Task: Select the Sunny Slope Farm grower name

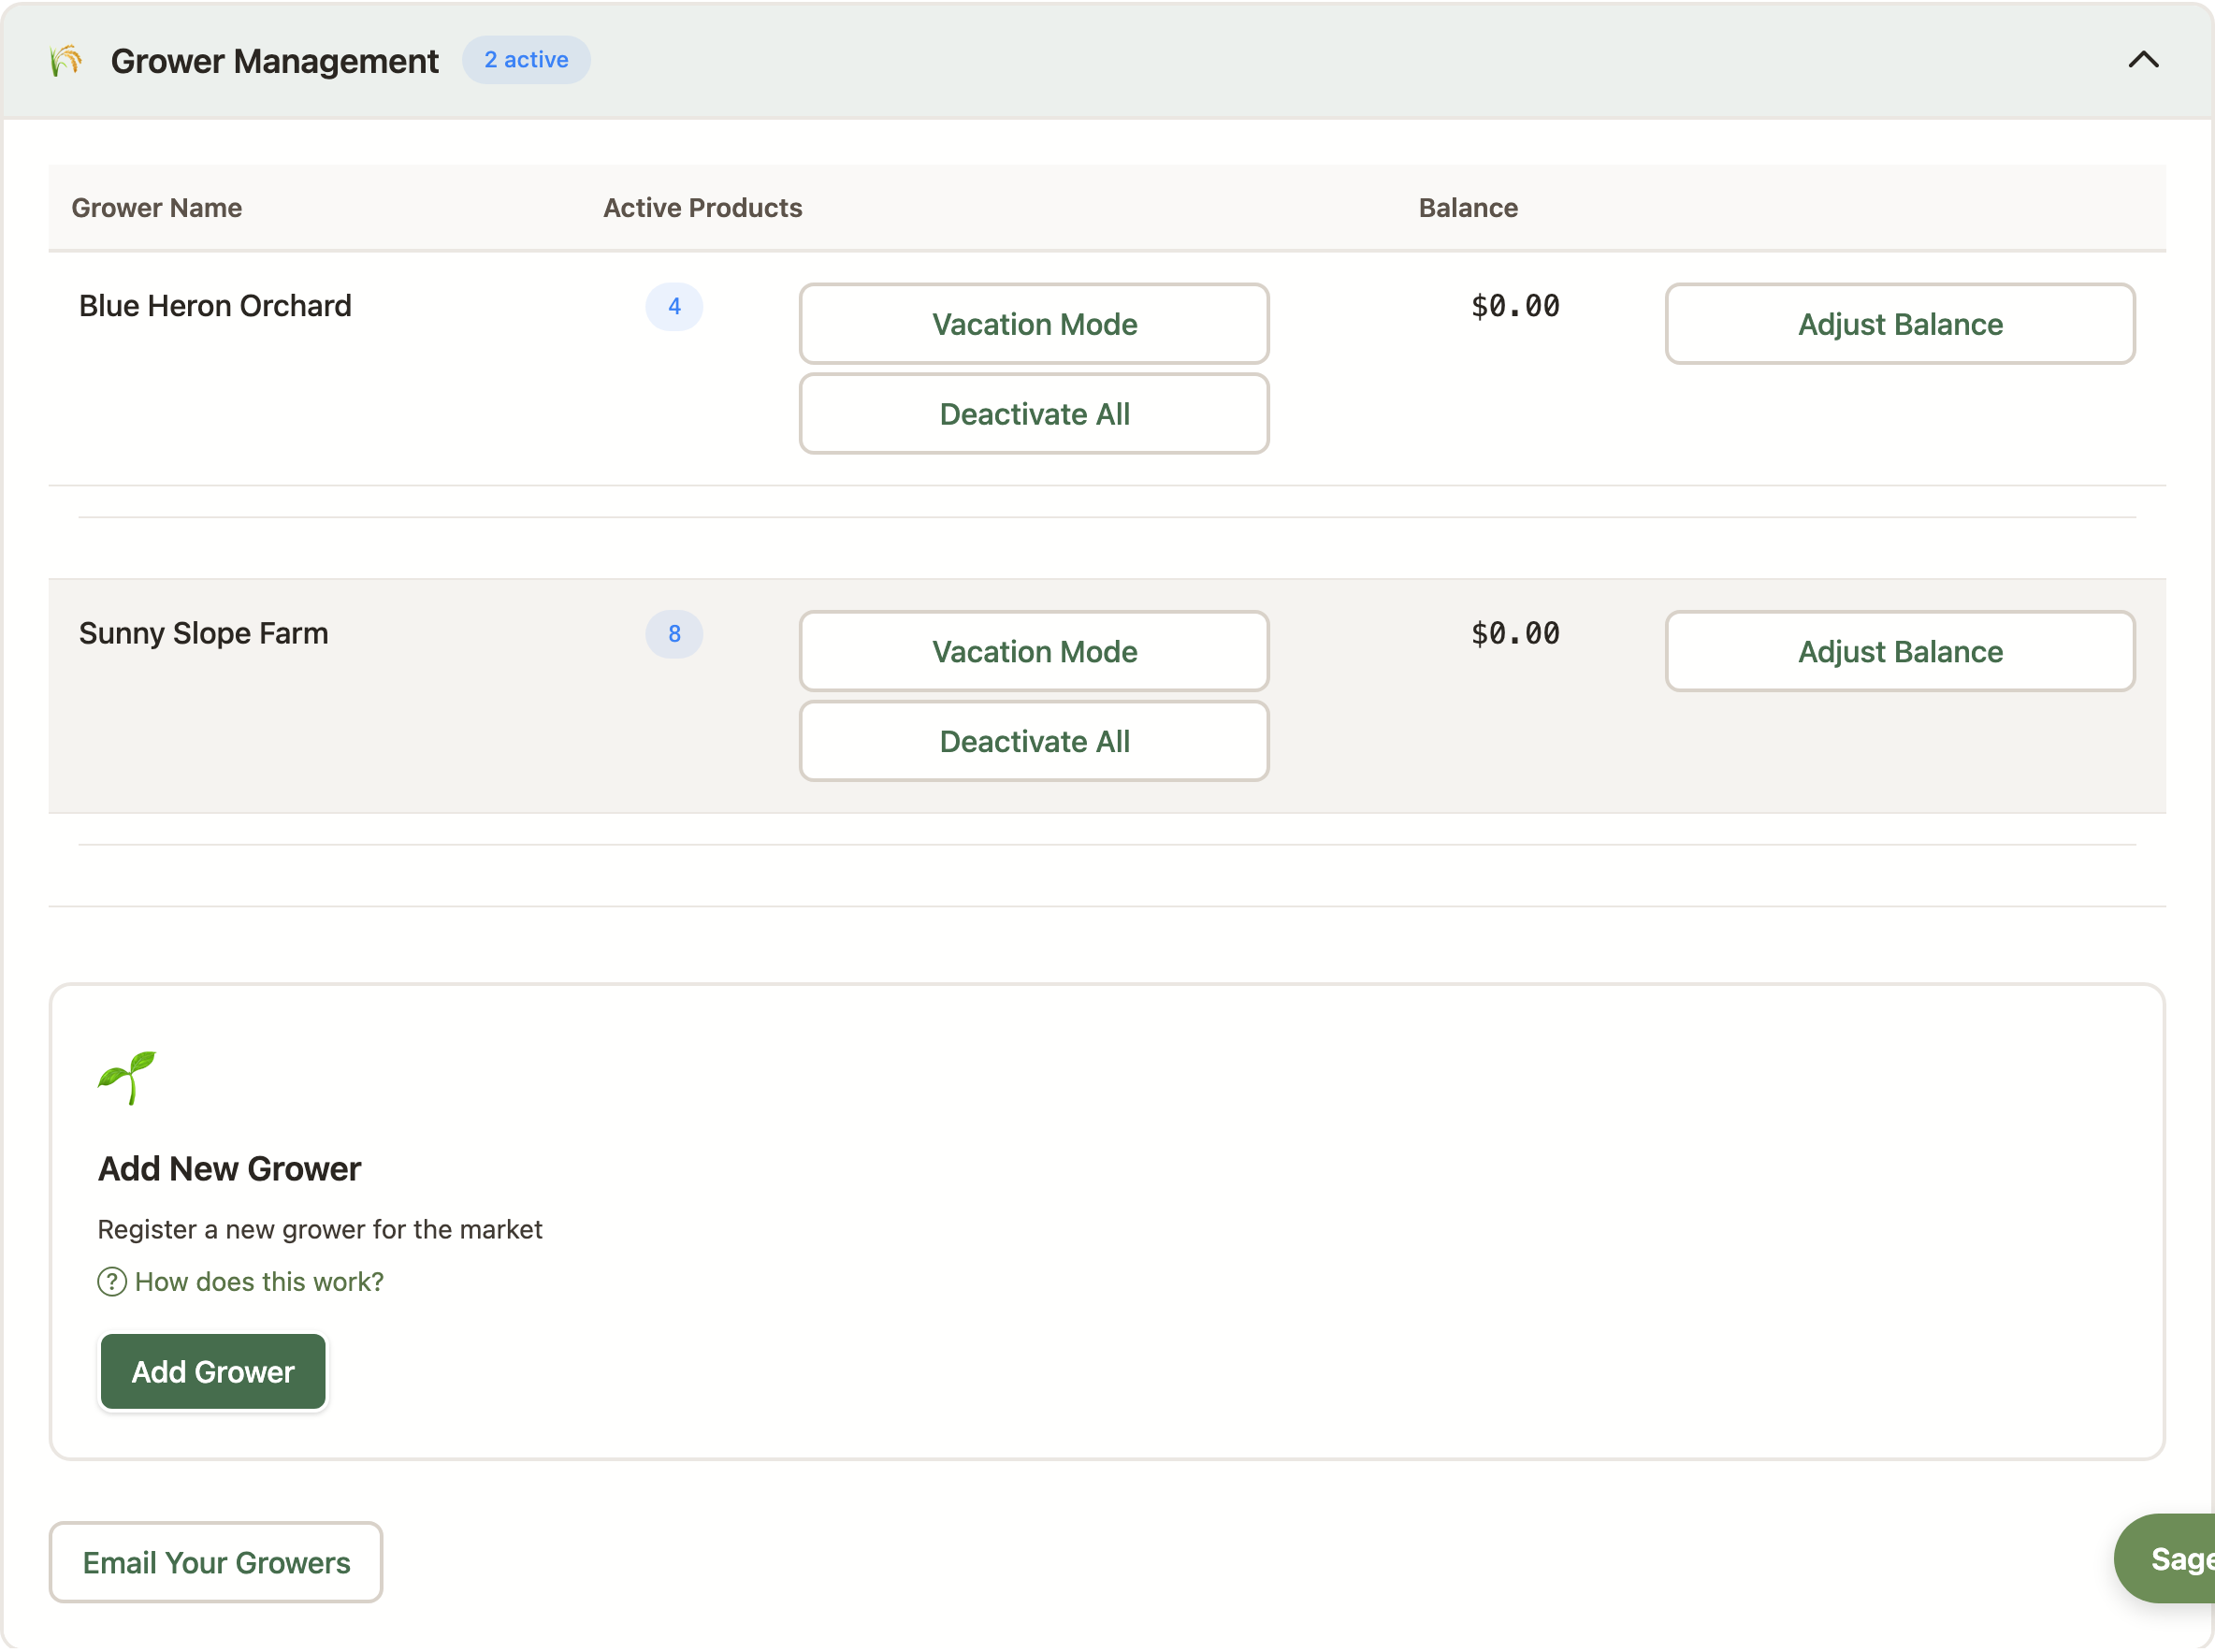Action: [204, 633]
